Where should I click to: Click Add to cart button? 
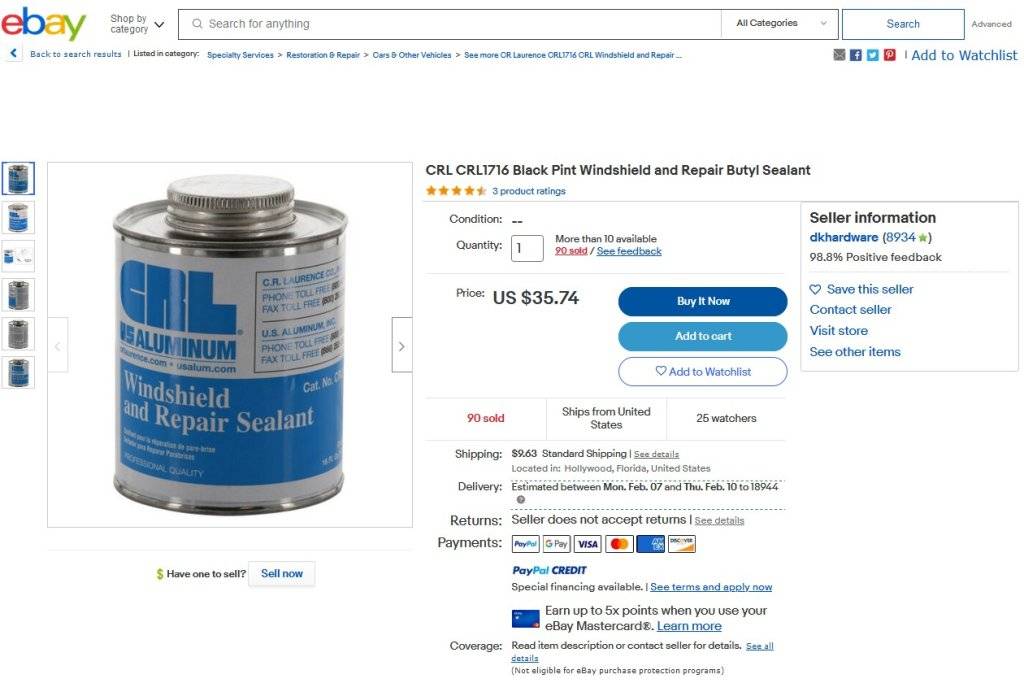pyautogui.click(x=703, y=336)
